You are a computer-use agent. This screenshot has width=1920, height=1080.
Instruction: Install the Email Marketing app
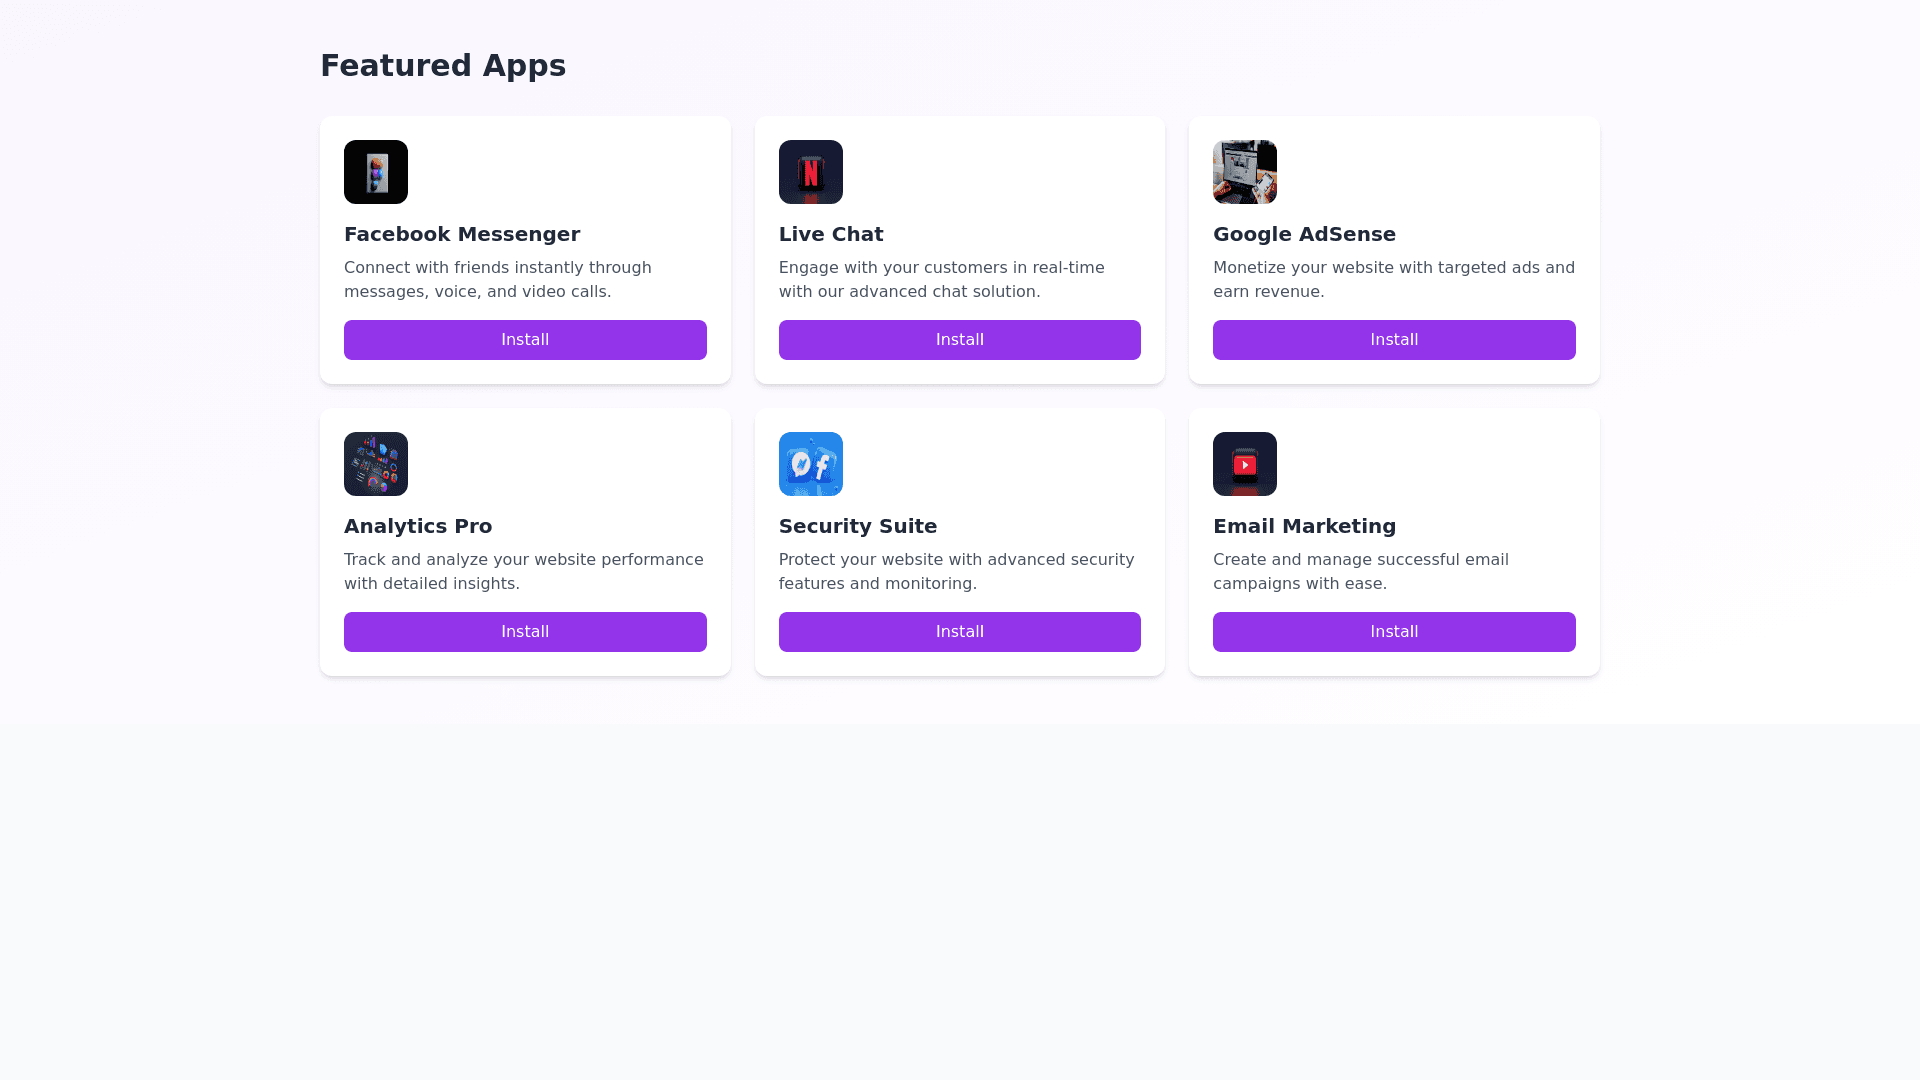(1394, 632)
